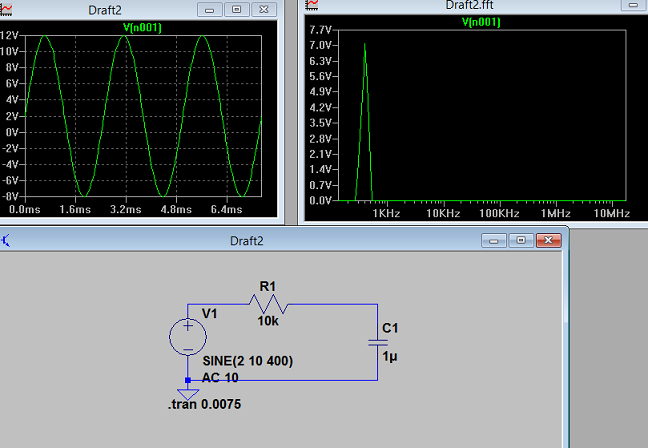The height and width of the screenshot is (448, 648).
Task: Minimize the Draft2 schematic window
Action: tap(493, 241)
